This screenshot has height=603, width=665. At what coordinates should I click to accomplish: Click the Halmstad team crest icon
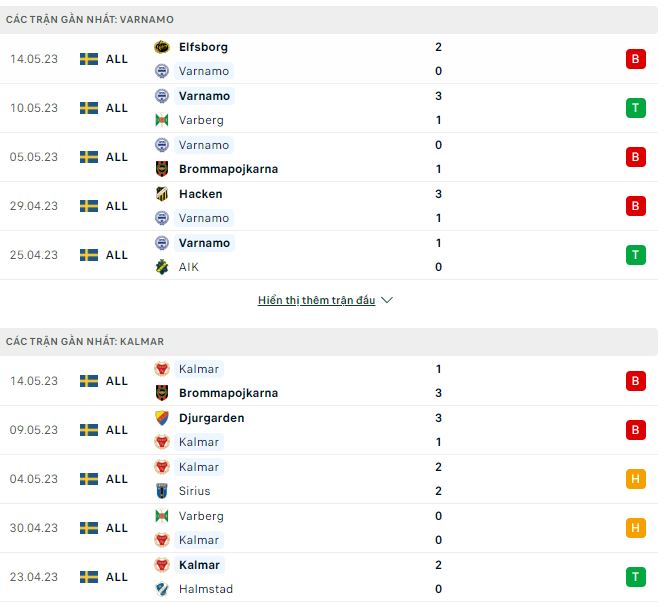click(162, 589)
